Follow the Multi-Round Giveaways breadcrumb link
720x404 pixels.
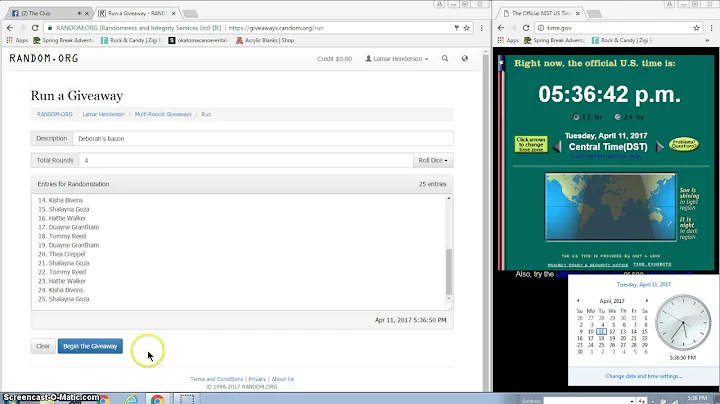pos(163,114)
